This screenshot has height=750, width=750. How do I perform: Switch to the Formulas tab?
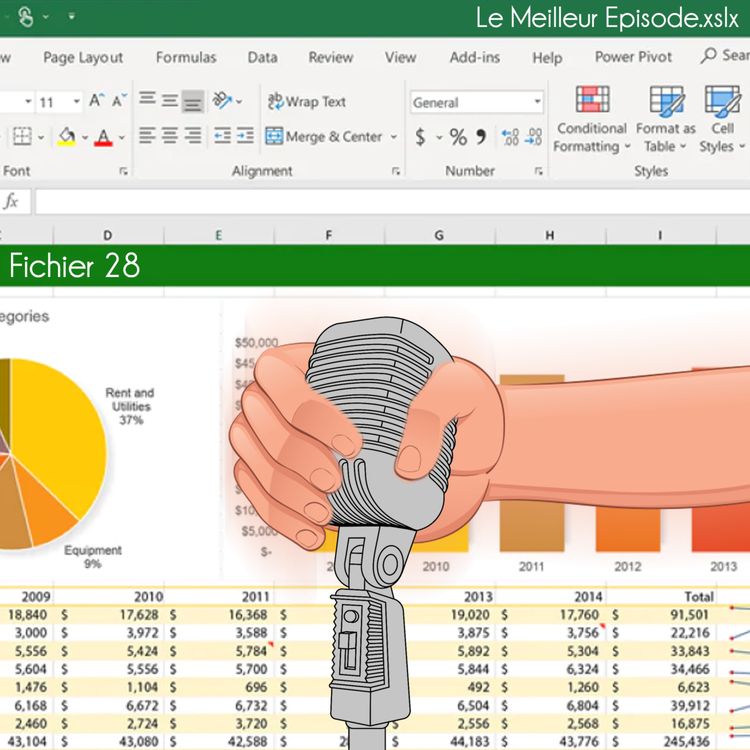(186, 57)
